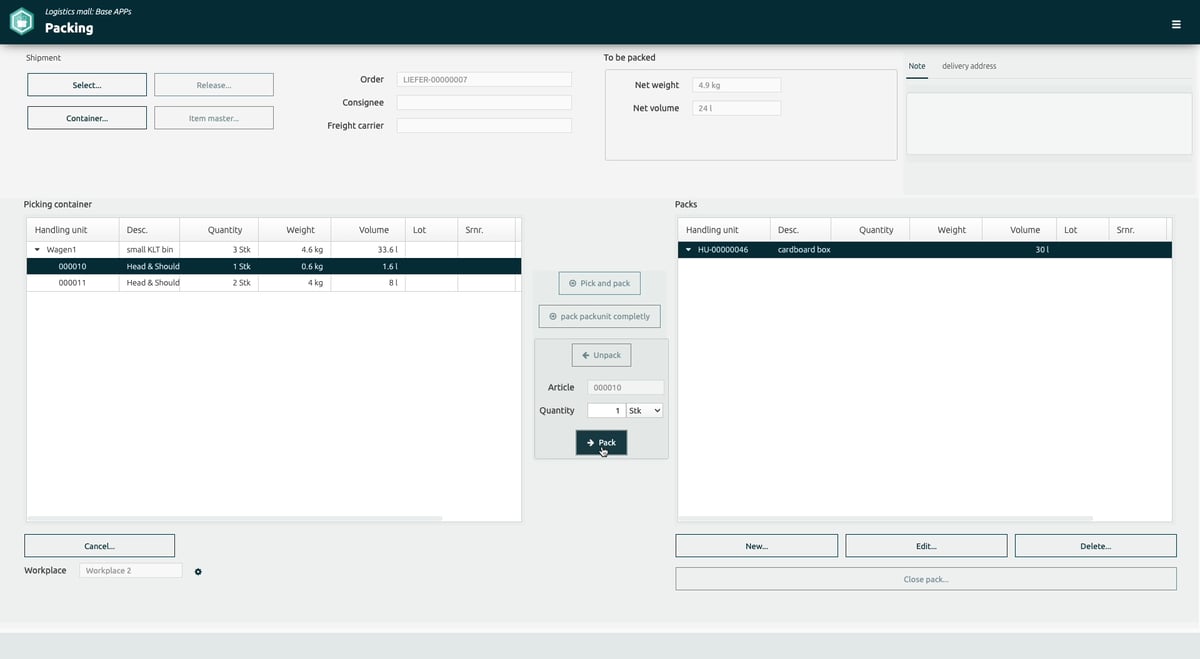Screen dimensions: 1200x659
Task: Select the Wagen1 handling unit row
Action: [x=273, y=249]
